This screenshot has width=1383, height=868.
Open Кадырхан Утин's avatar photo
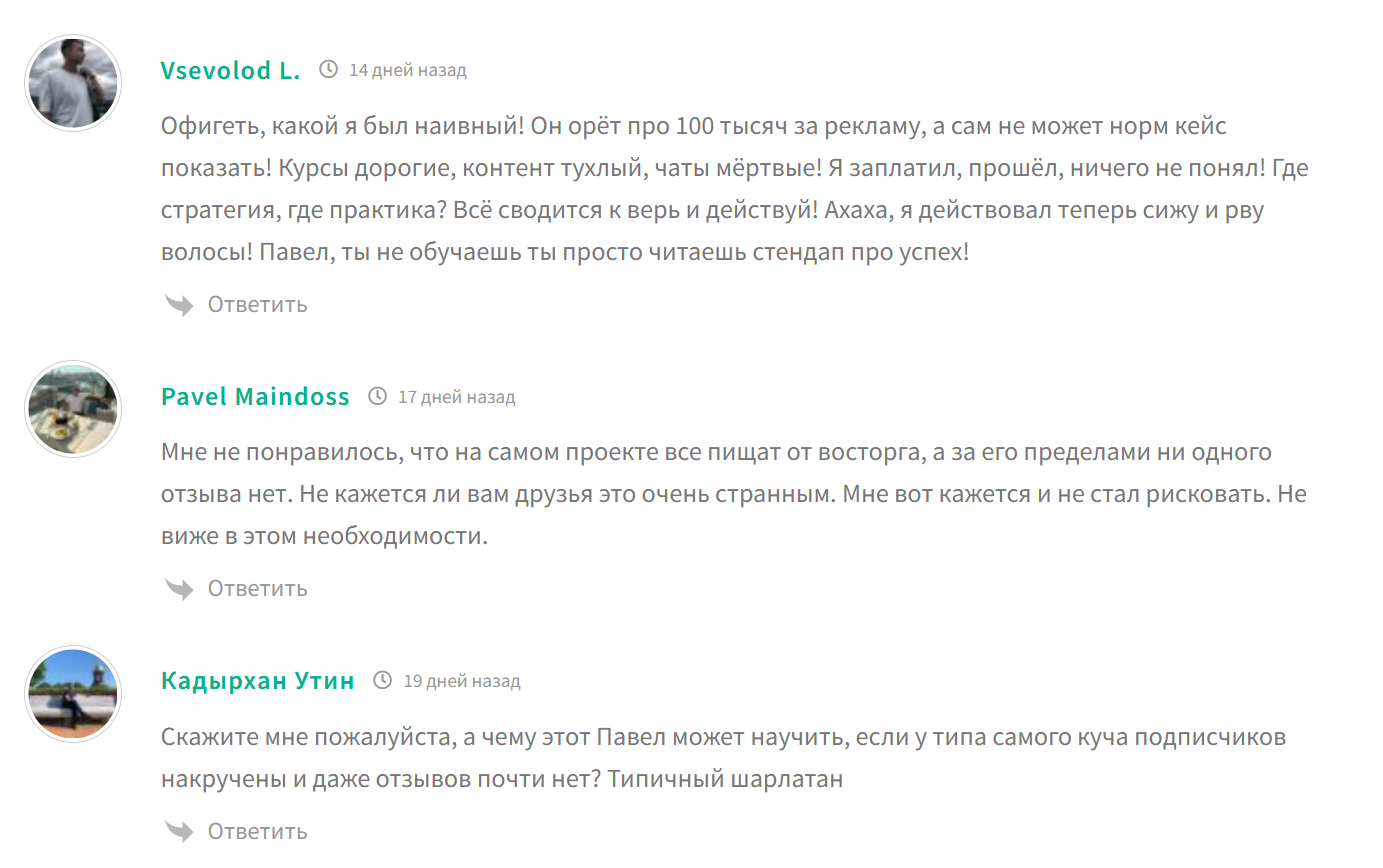coord(73,693)
